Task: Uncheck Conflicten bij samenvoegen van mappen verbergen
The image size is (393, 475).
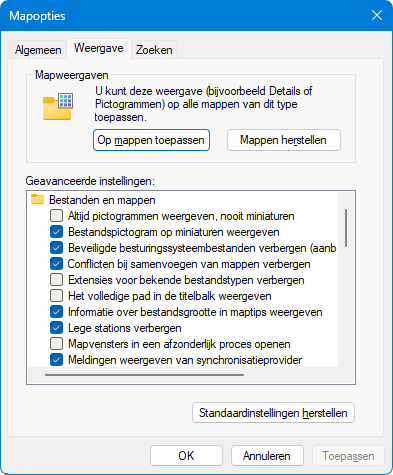Action: (x=57, y=264)
